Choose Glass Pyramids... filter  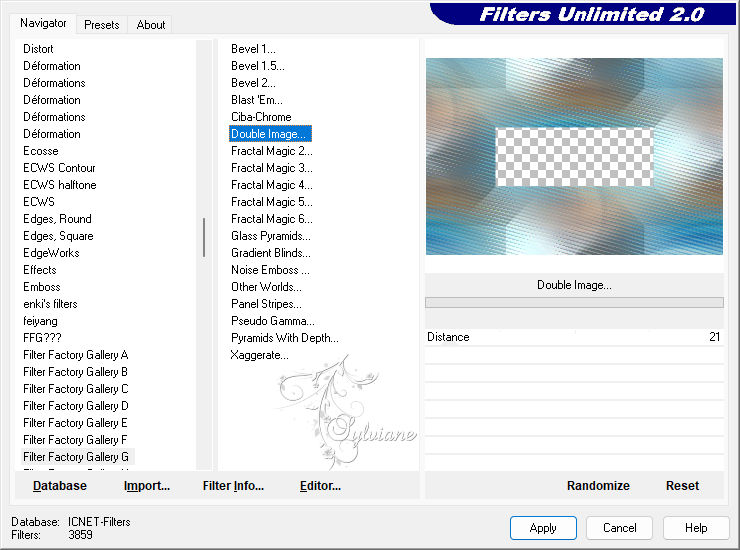pyautogui.click(x=270, y=236)
